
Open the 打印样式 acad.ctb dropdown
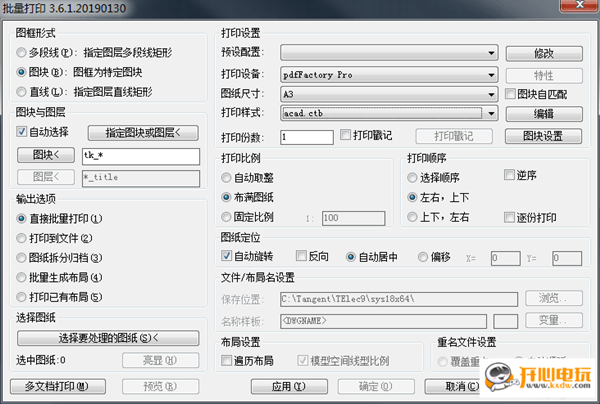coord(389,113)
